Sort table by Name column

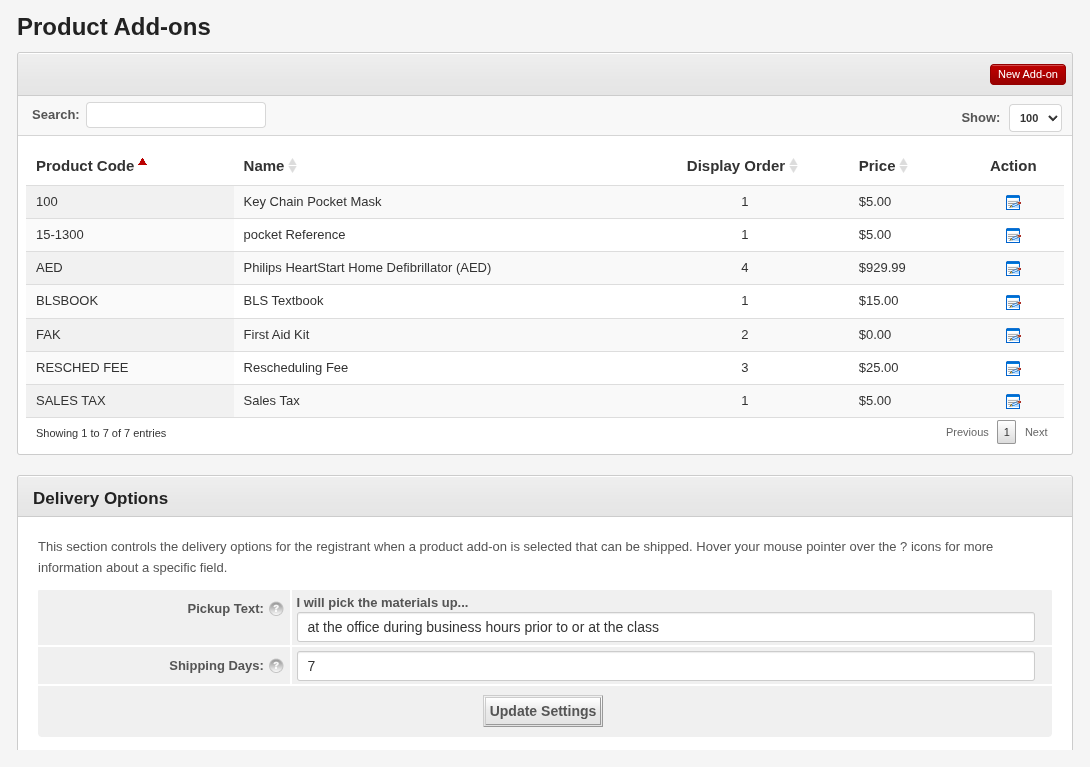coord(264,166)
